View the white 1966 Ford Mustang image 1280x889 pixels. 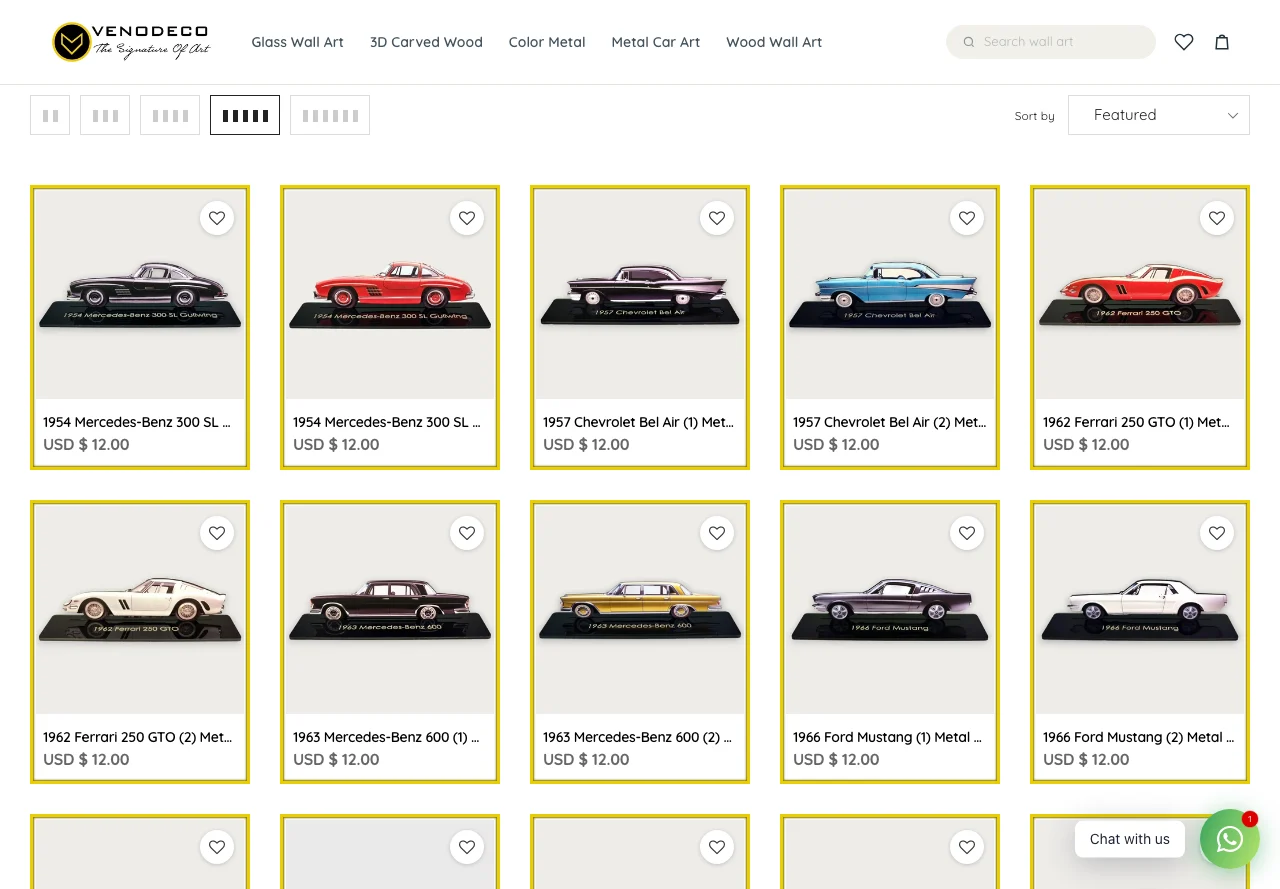click(1140, 610)
